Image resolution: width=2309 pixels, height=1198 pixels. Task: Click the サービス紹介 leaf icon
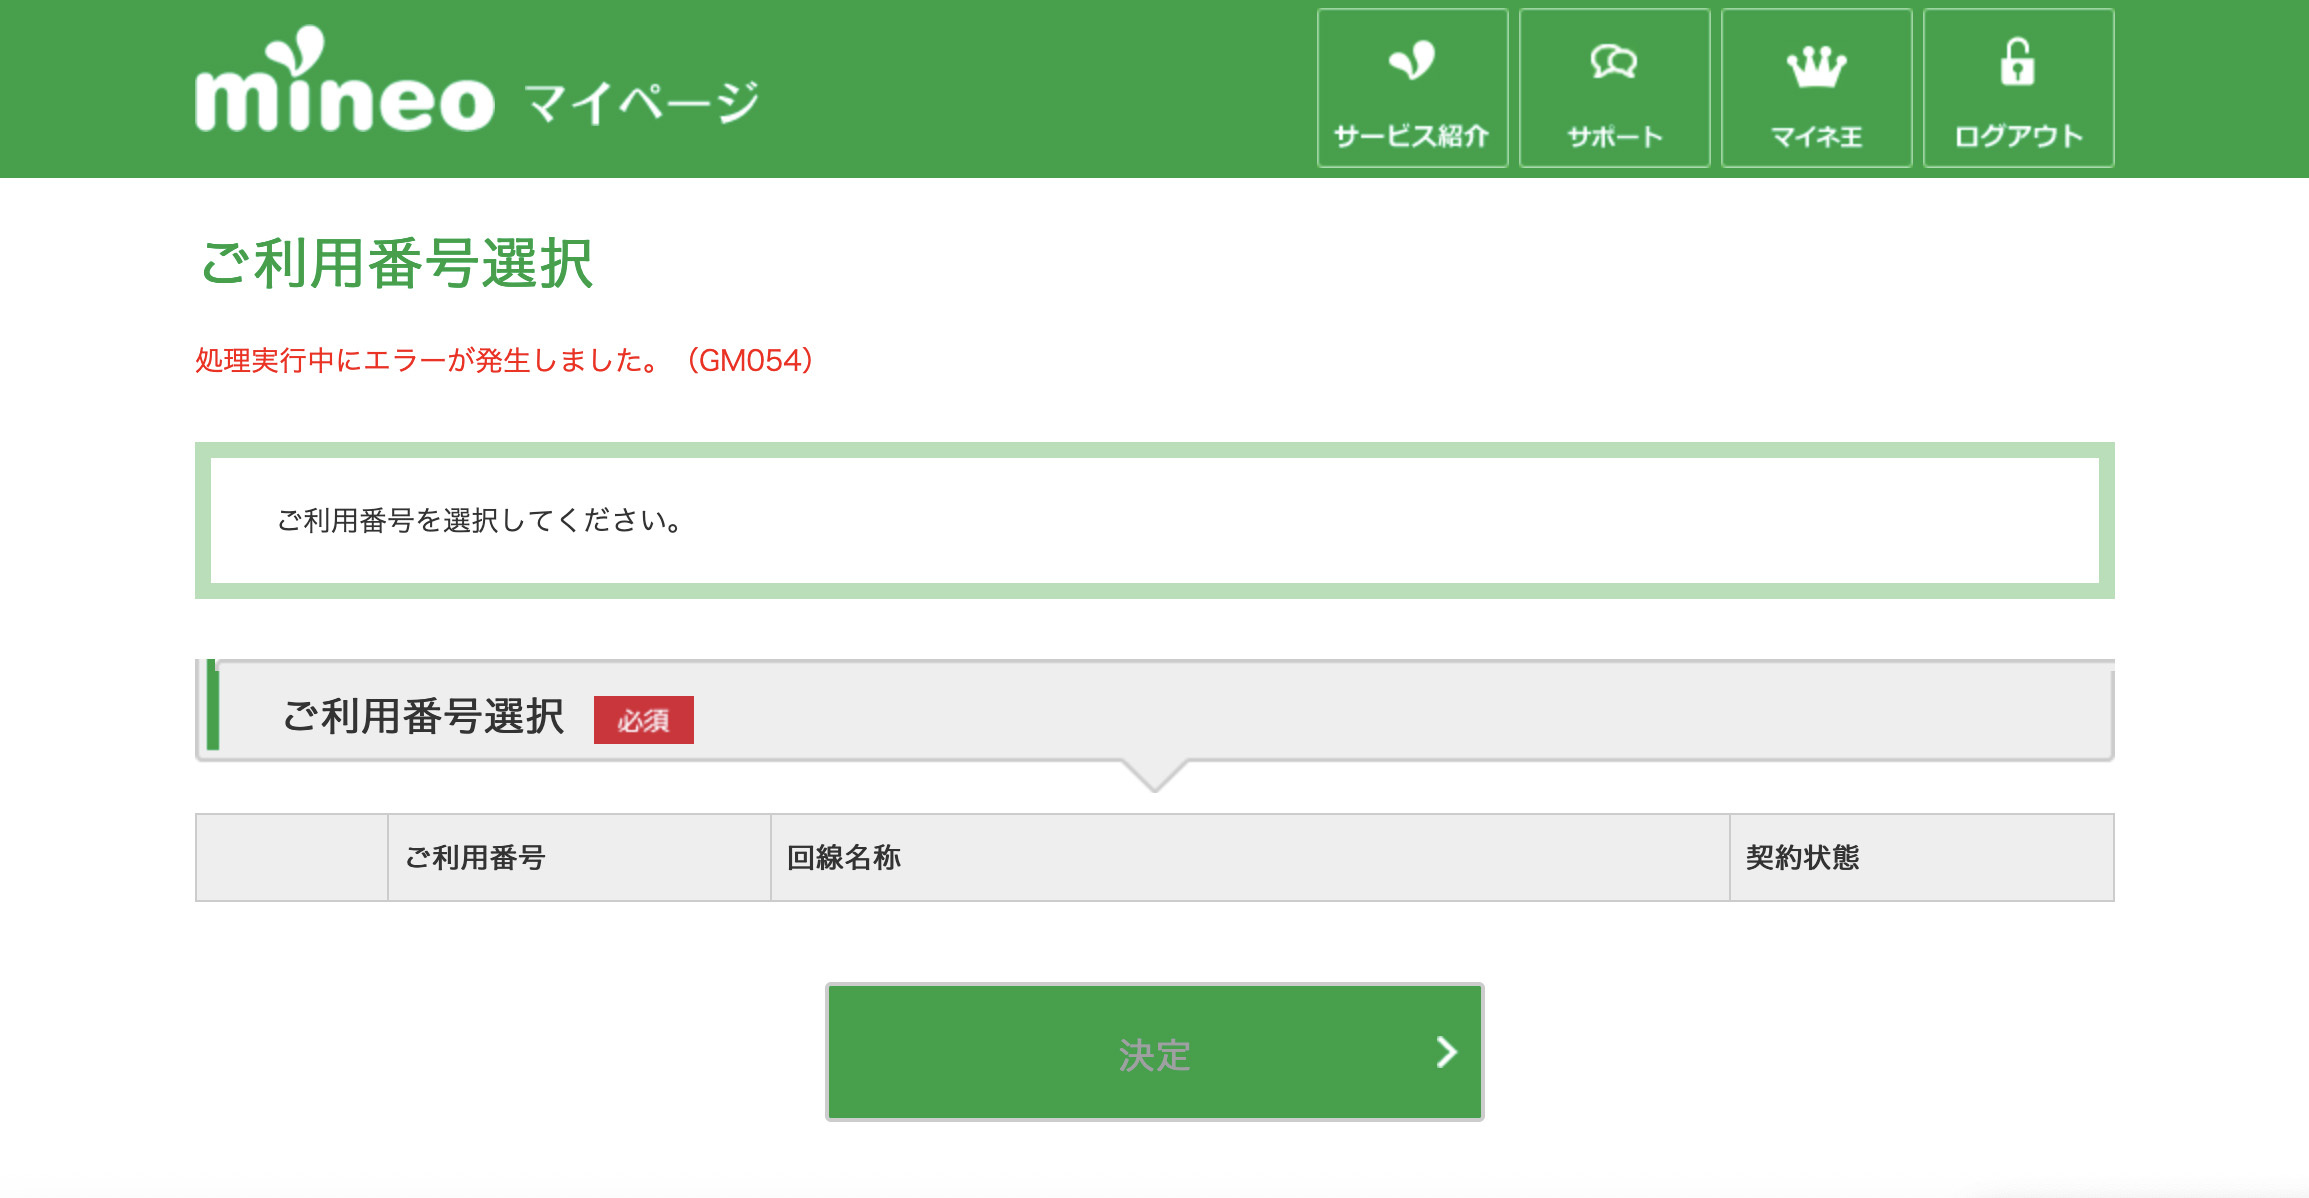[1412, 61]
